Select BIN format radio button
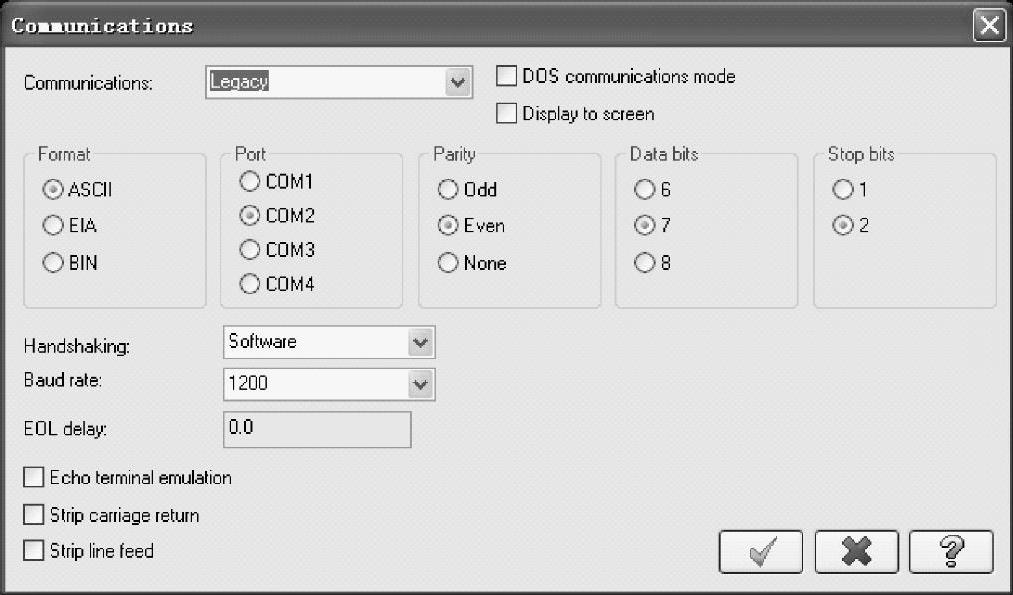The image size is (1013, 595). (x=53, y=263)
